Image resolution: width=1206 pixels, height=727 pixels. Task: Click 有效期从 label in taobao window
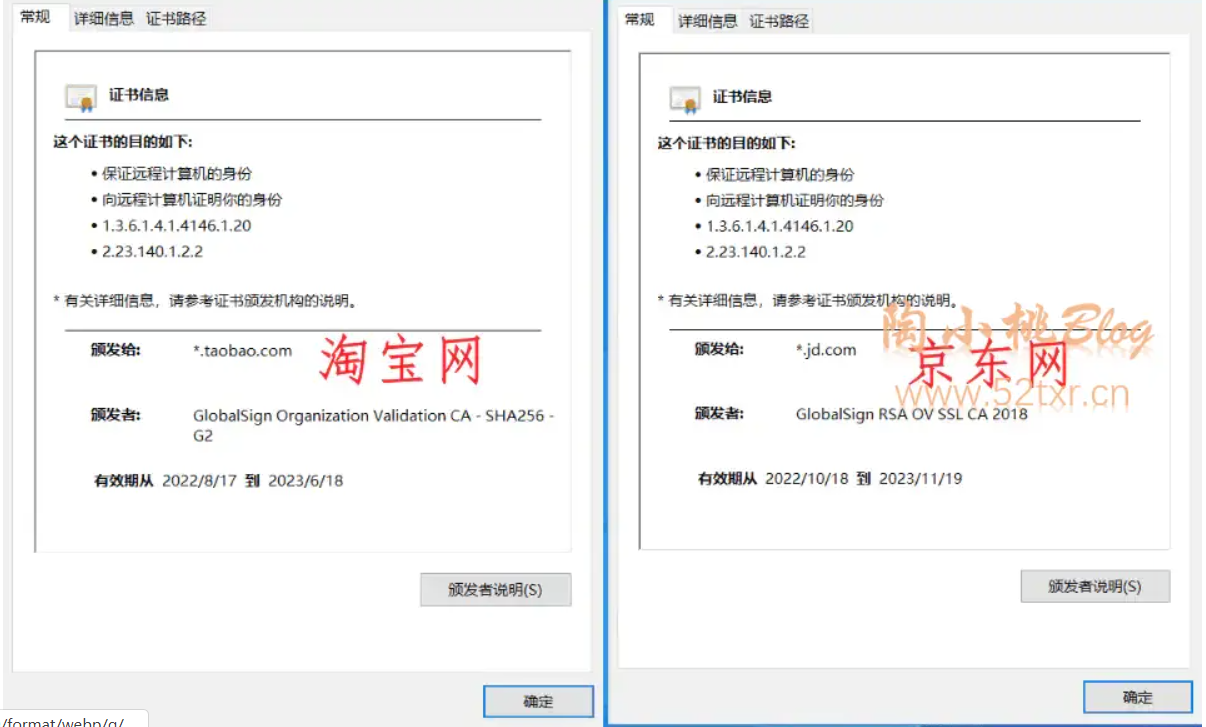coord(124,481)
